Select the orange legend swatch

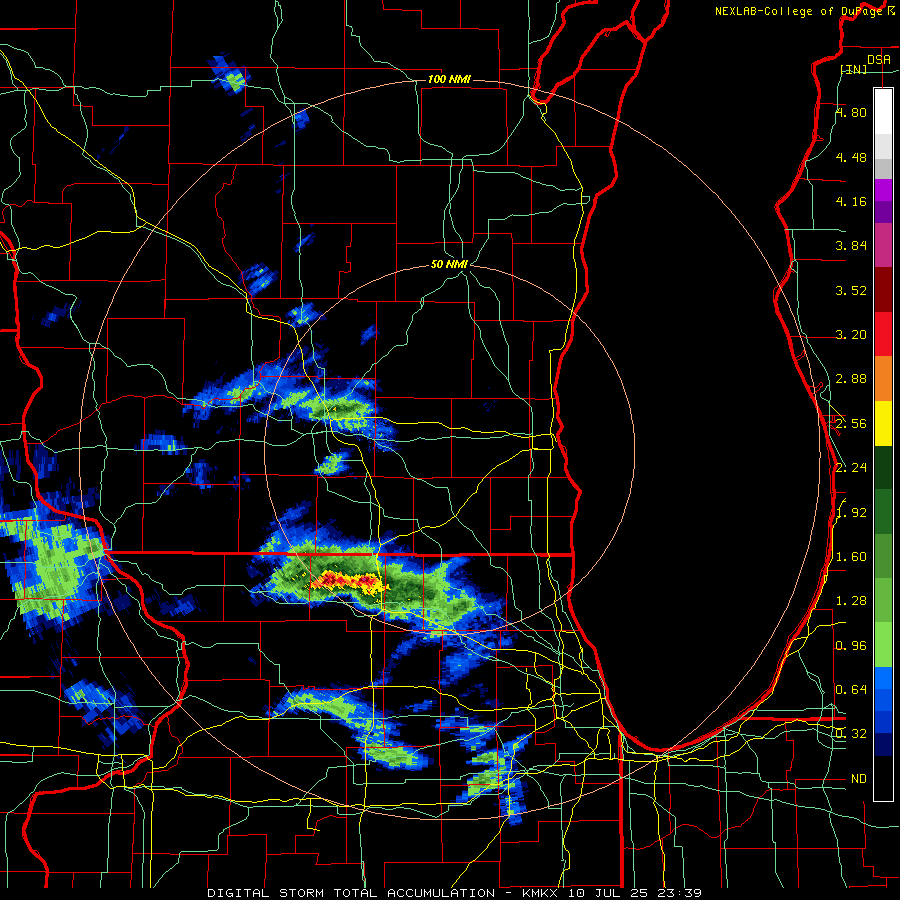point(883,379)
